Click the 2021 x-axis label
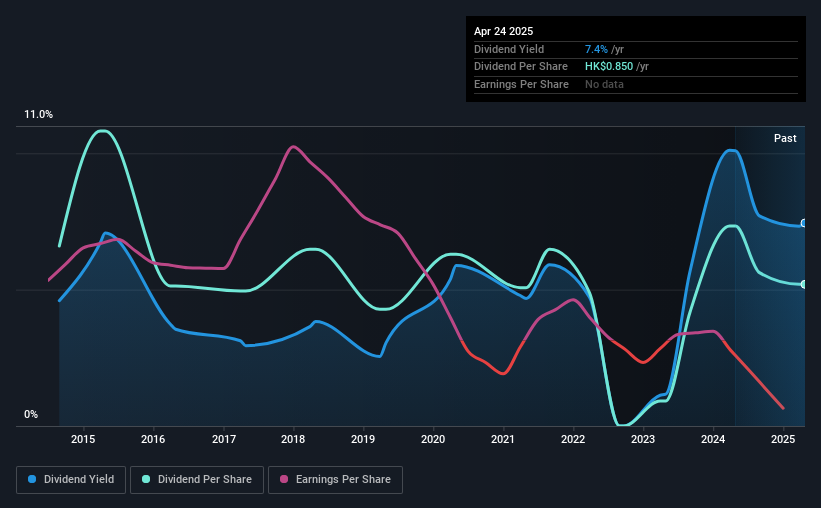821x508 pixels. (503, 439)
